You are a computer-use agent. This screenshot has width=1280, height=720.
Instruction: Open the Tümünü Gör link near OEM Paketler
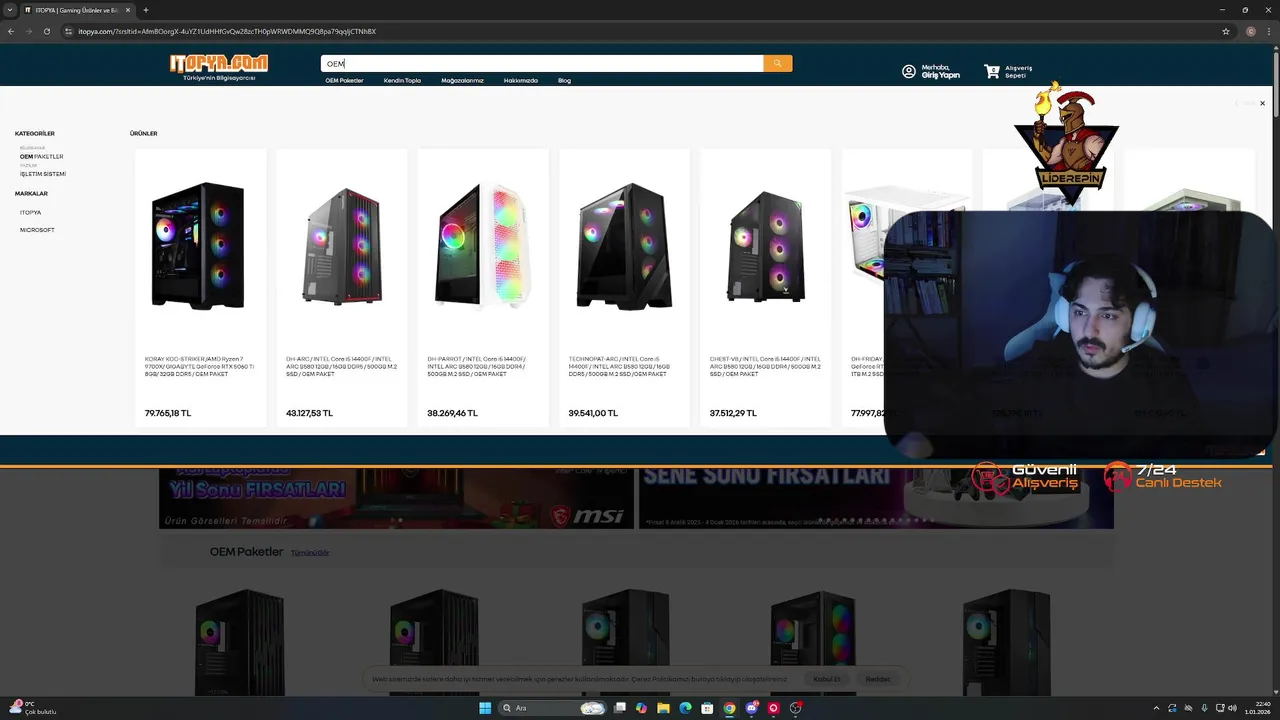[x=310, y=553]
